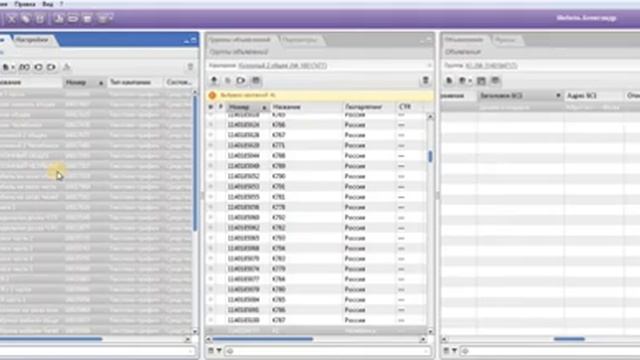Click the purple toolbar icon after the pencil
Image resolution: width=640 pixels, height=360 pixels.
tap(40, 19)
